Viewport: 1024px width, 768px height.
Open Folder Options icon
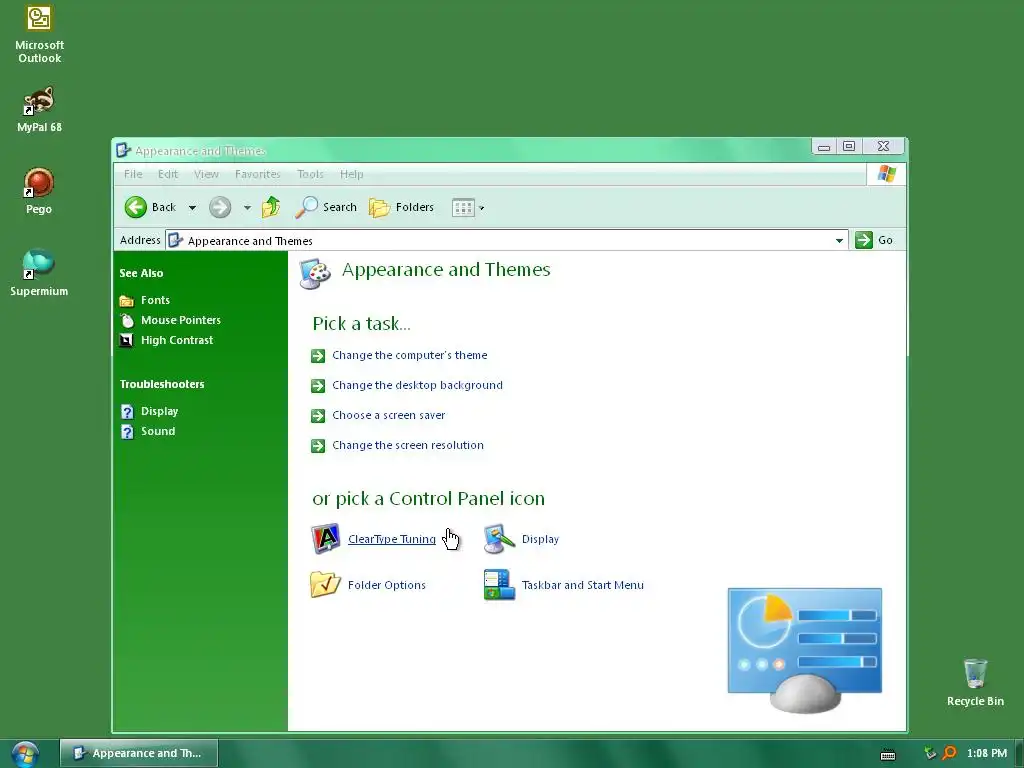click(325, 584)
